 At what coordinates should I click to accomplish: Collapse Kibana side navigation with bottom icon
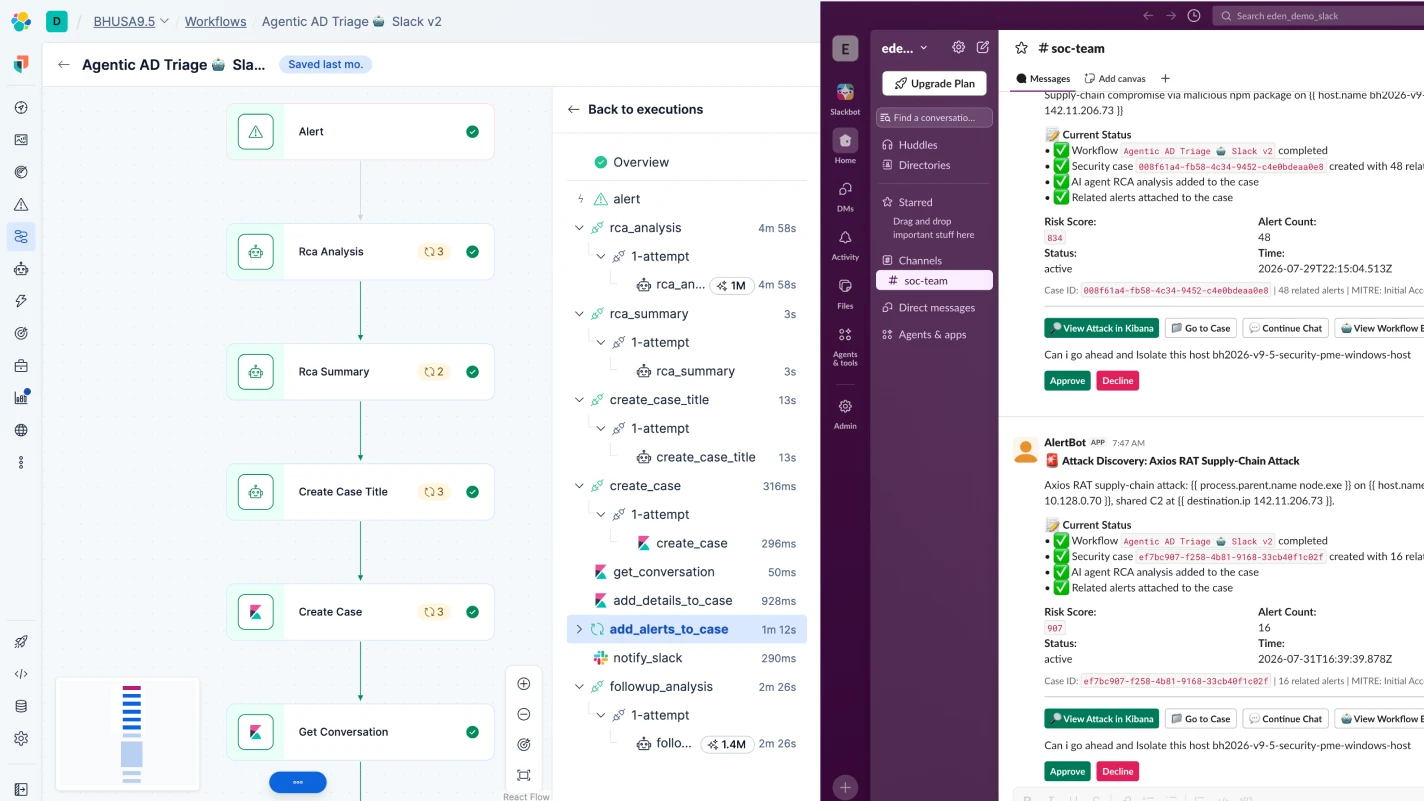pos(21,790)
